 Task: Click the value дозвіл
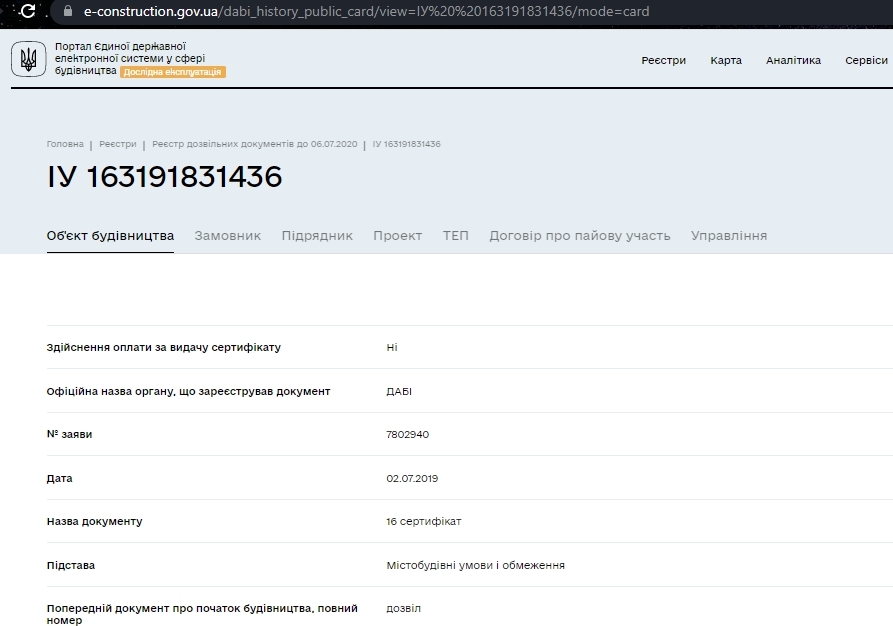[404, 608]
